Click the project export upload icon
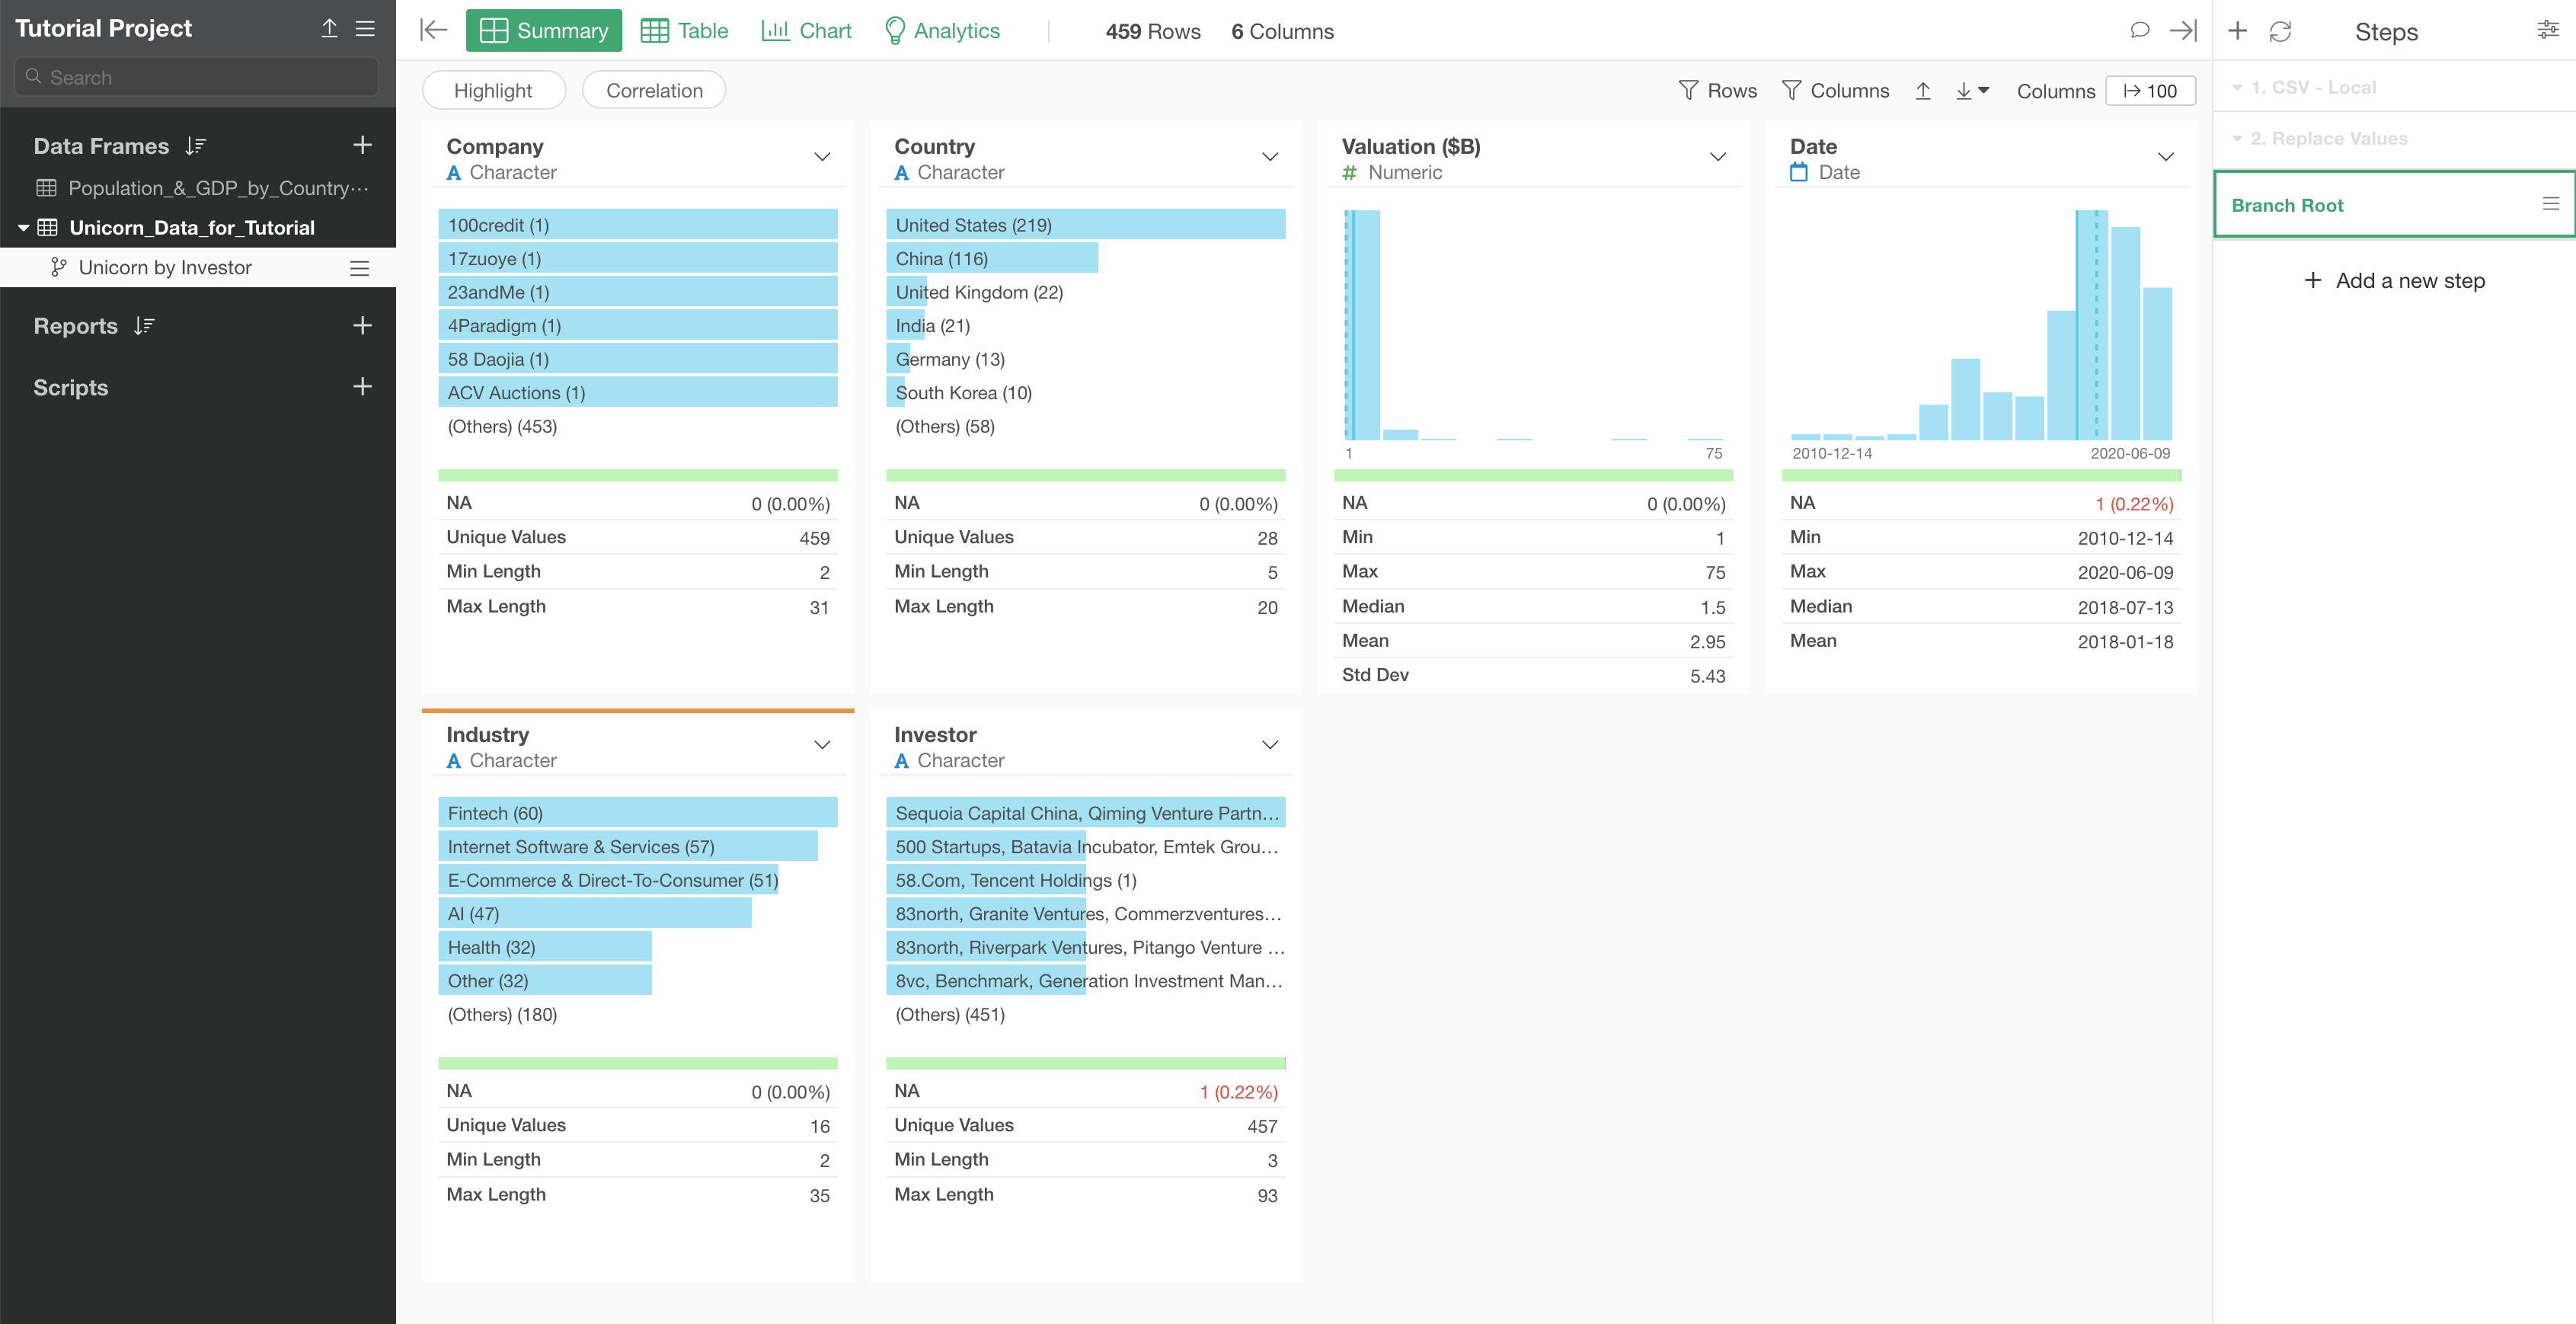This screenshot has width=2576, height=1324. 329,28
